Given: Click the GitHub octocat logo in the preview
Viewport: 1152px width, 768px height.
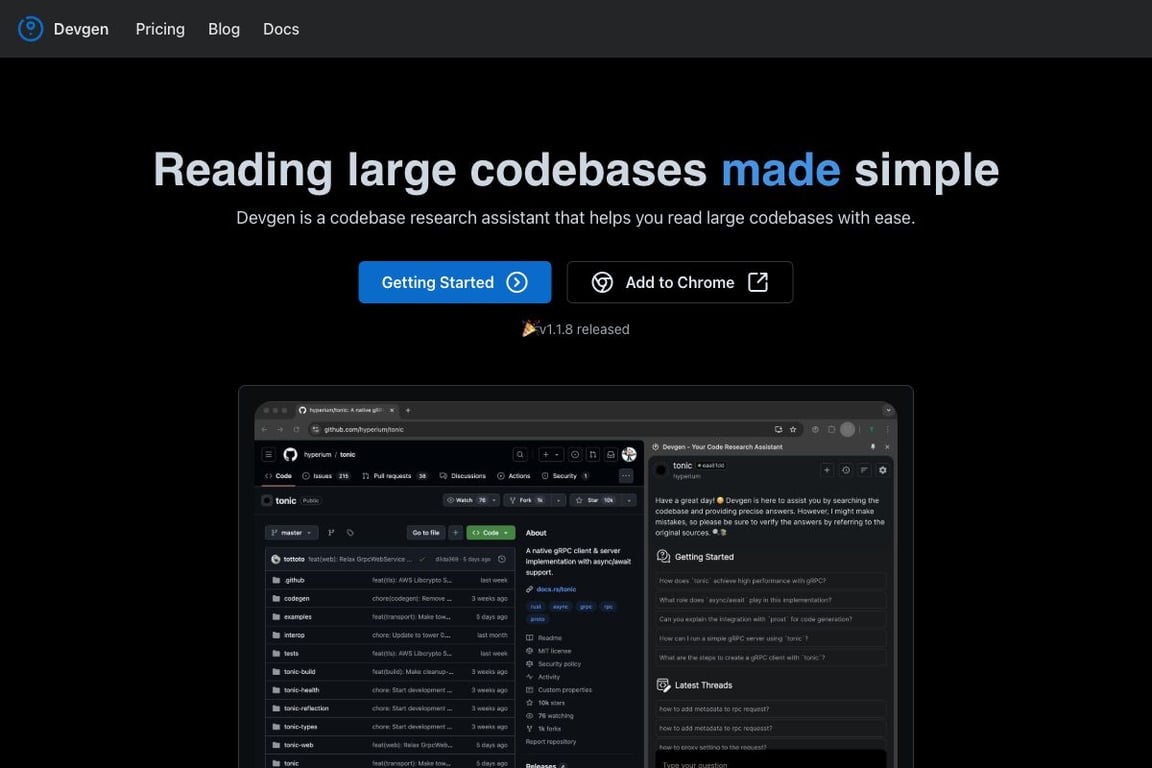Looking at the screenshot, I should (x=290, y=455).
